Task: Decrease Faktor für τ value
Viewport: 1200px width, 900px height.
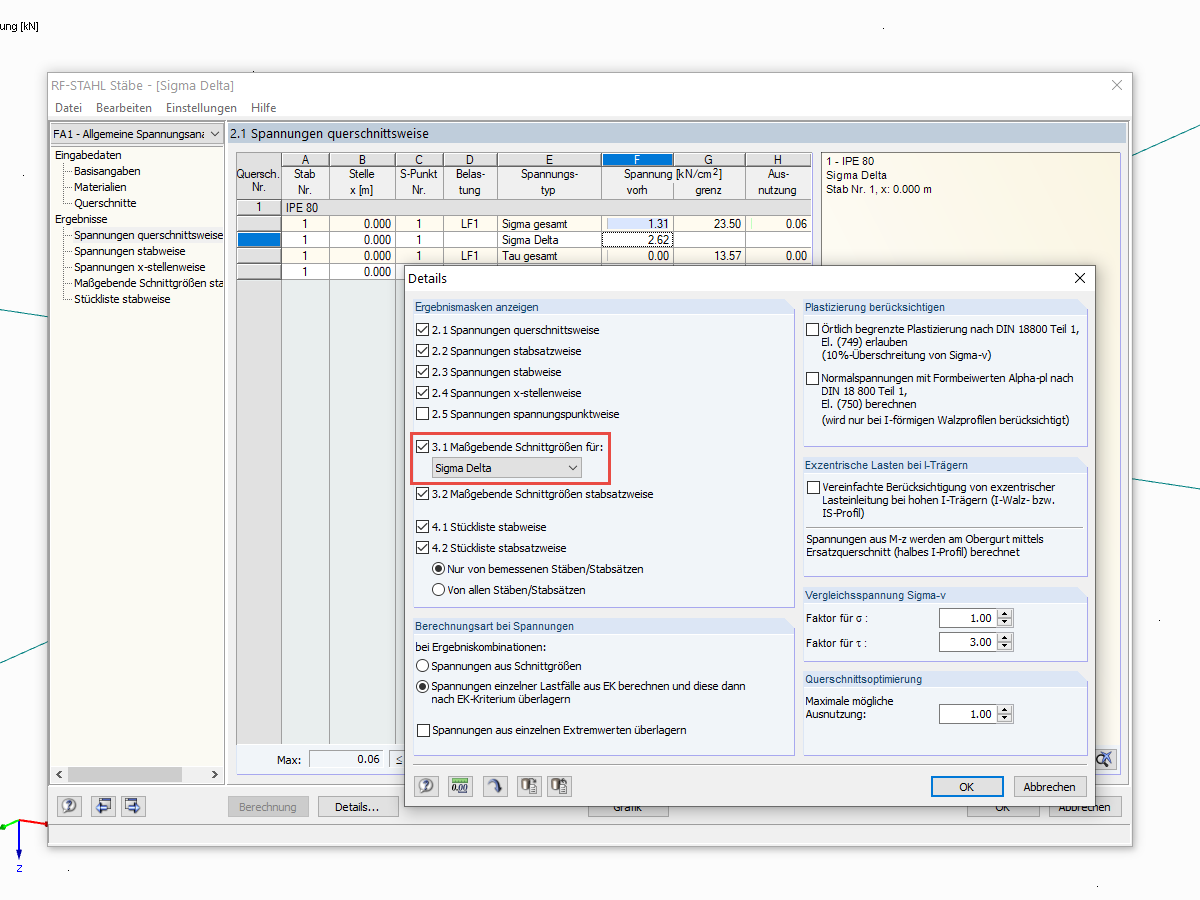Action: point(1005,647)
